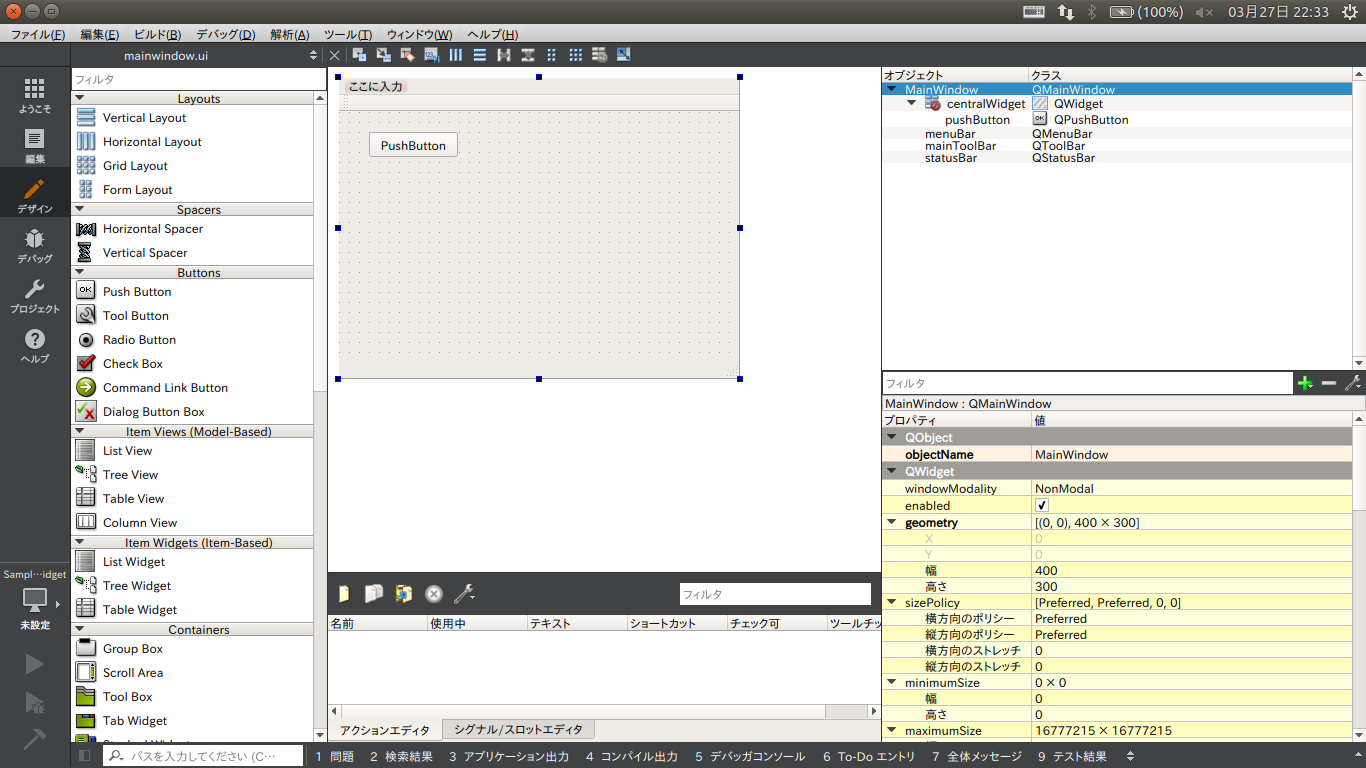Click PushButton on the form canvas
The image size is (1366, 768).
click(413, 145)
